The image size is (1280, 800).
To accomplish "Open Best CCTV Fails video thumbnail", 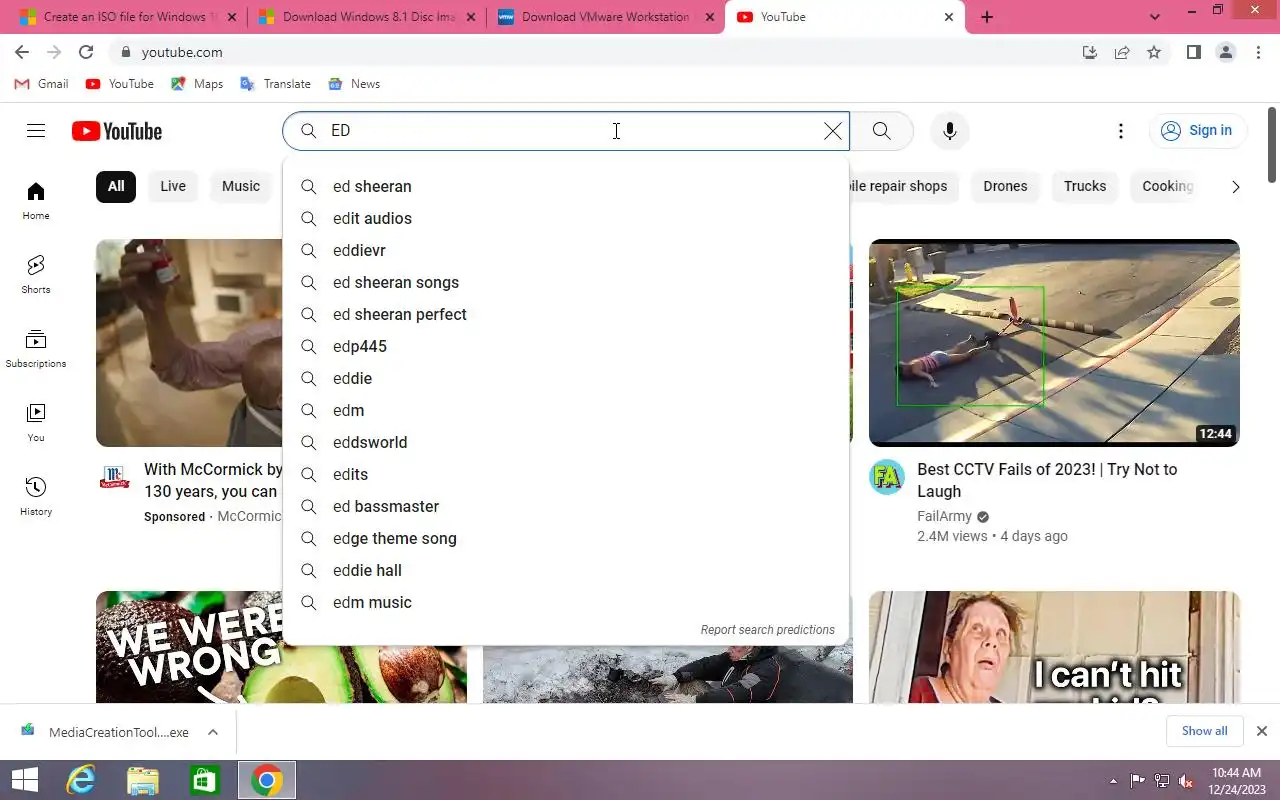I will tap(1054, 343).
